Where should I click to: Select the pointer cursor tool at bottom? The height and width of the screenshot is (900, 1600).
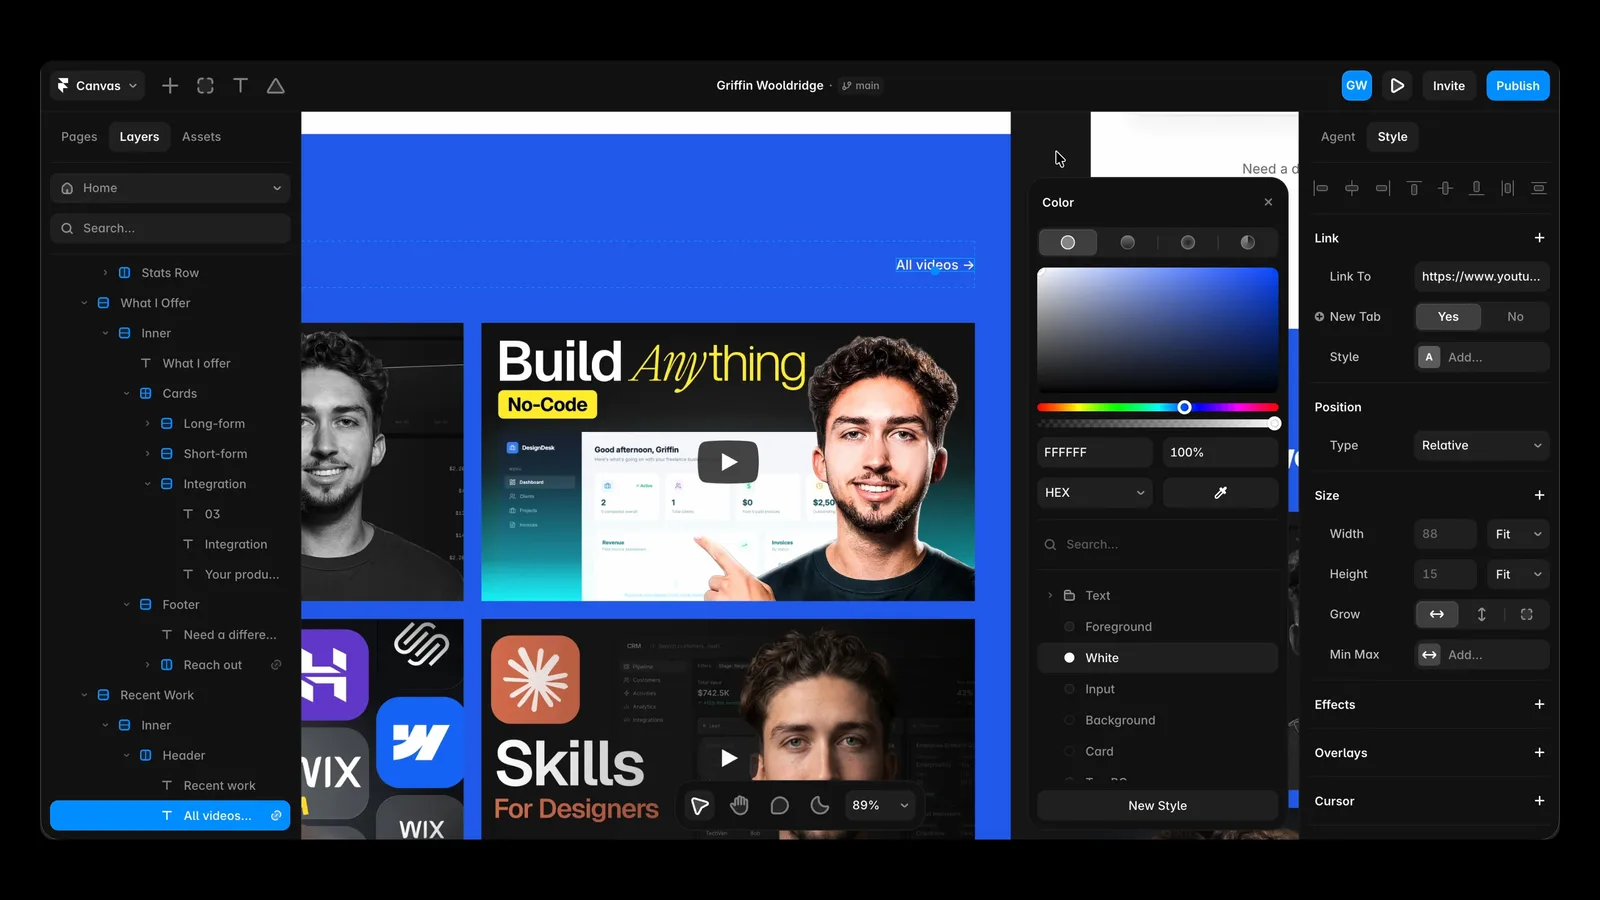[x=700, y=806]
